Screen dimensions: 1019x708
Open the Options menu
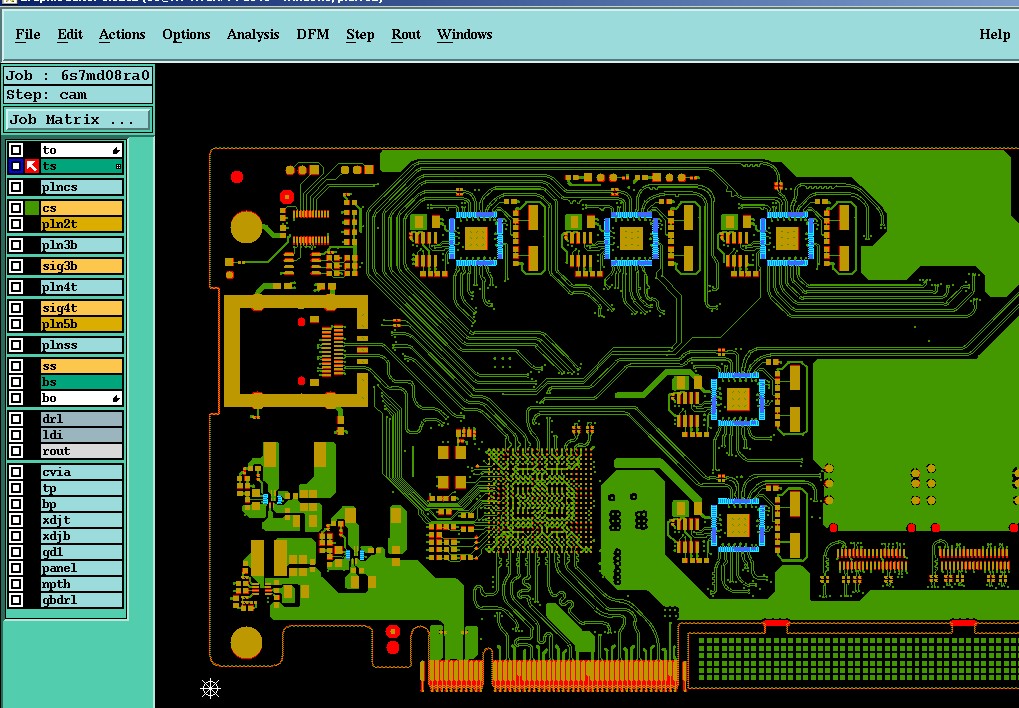186,34
